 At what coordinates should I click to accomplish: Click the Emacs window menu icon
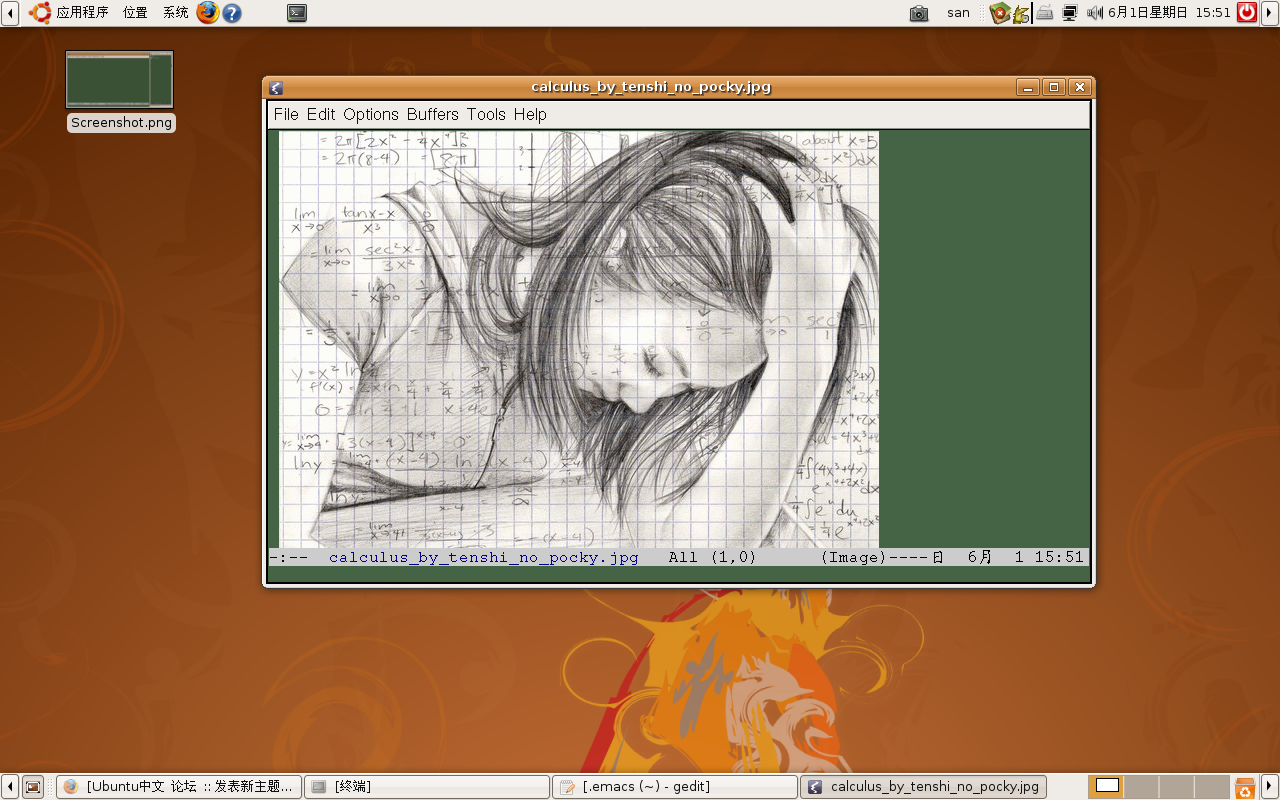click(x=276, y=87)
